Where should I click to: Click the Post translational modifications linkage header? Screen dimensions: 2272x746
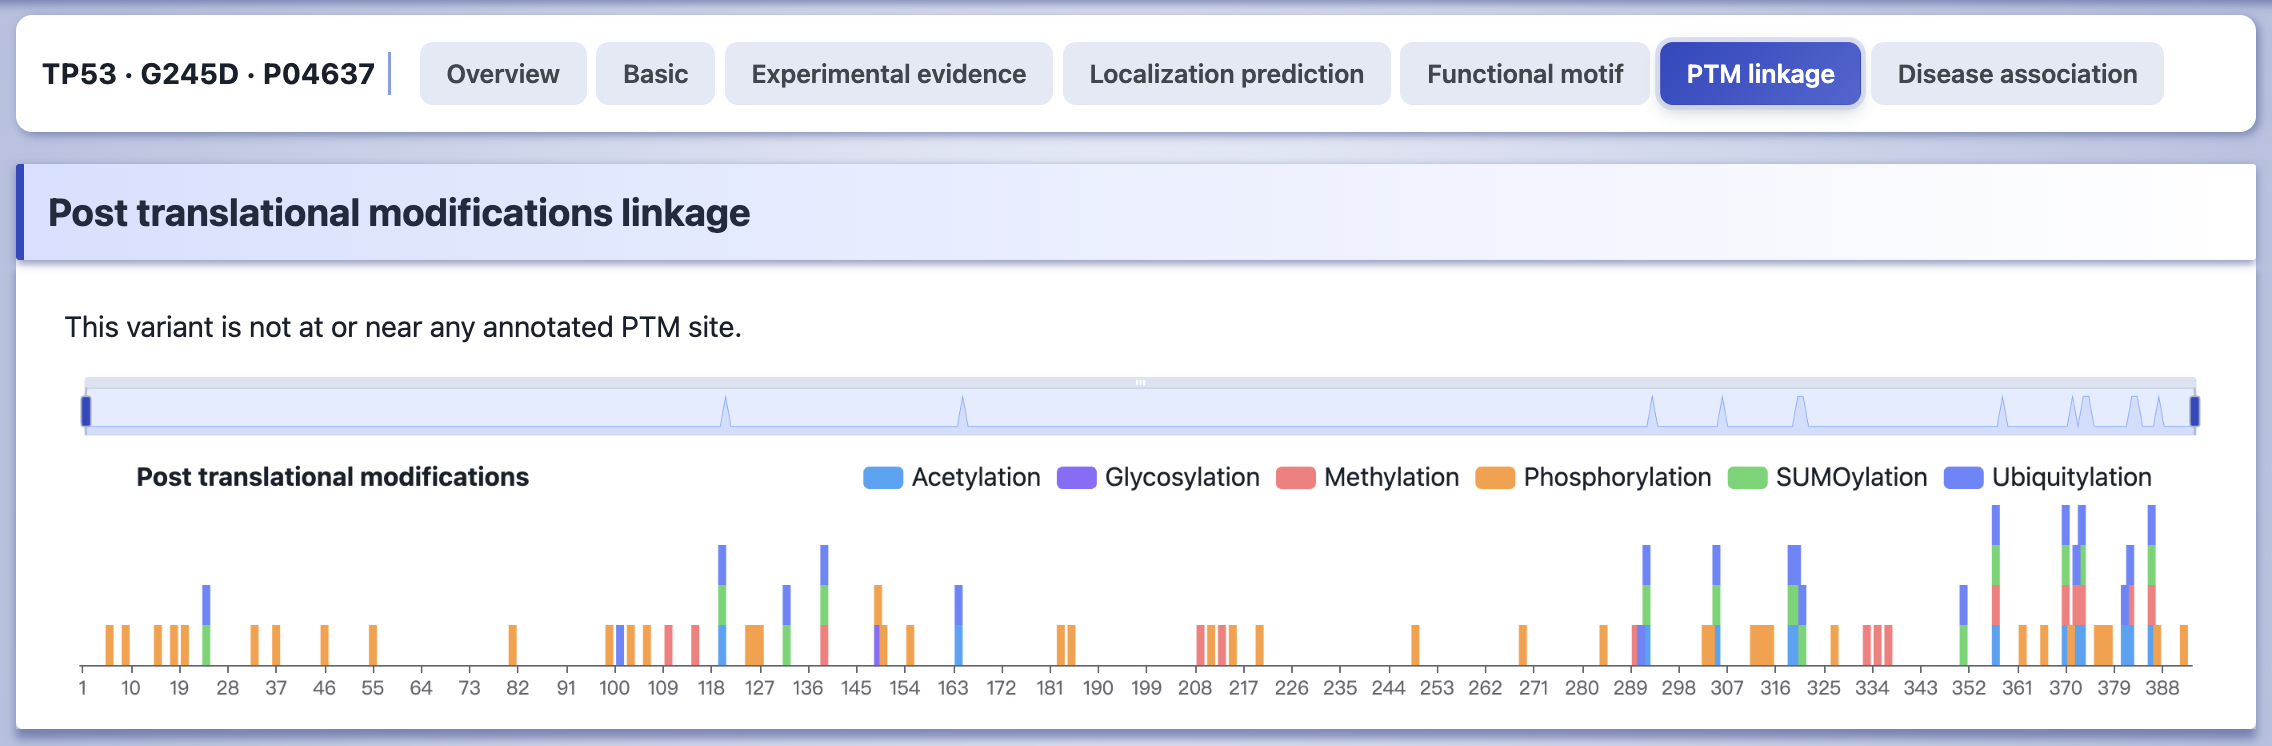399,213
